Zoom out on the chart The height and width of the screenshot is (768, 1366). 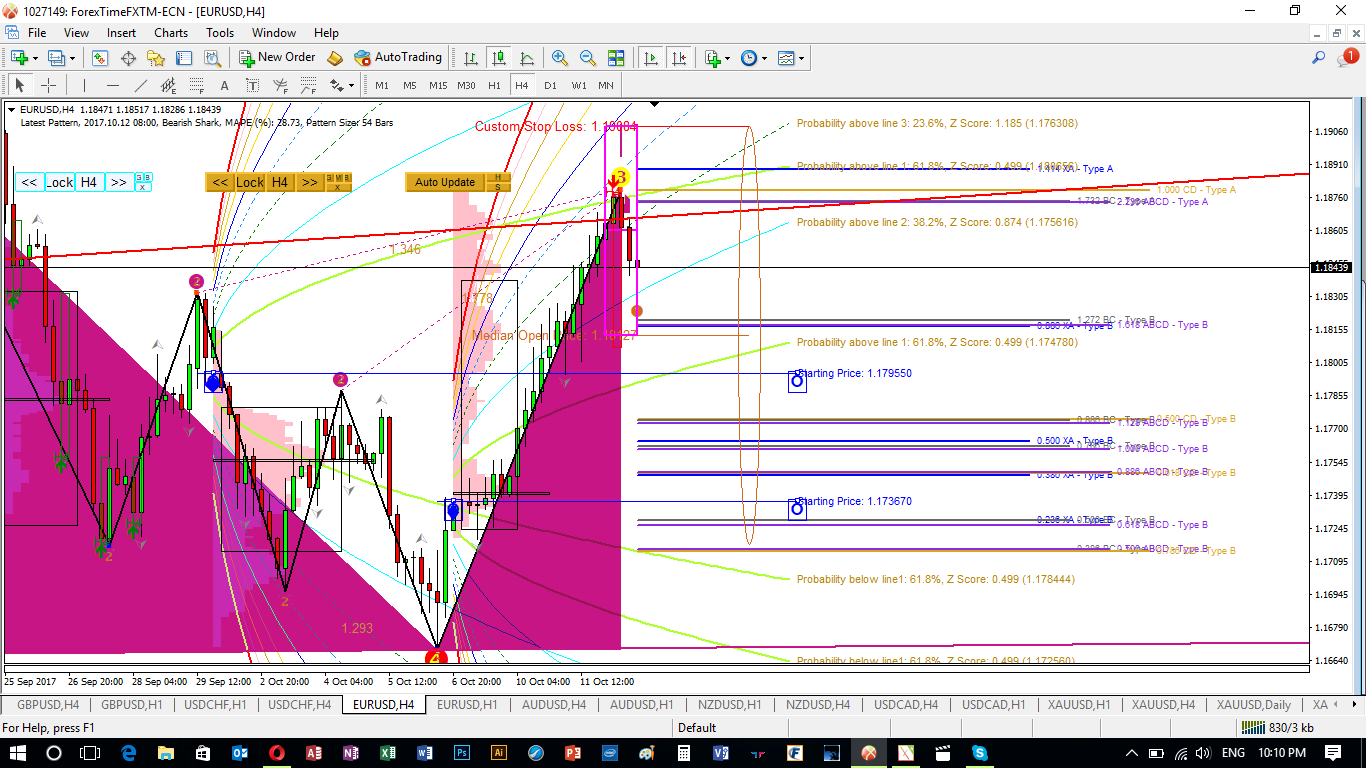coord(588,58)
